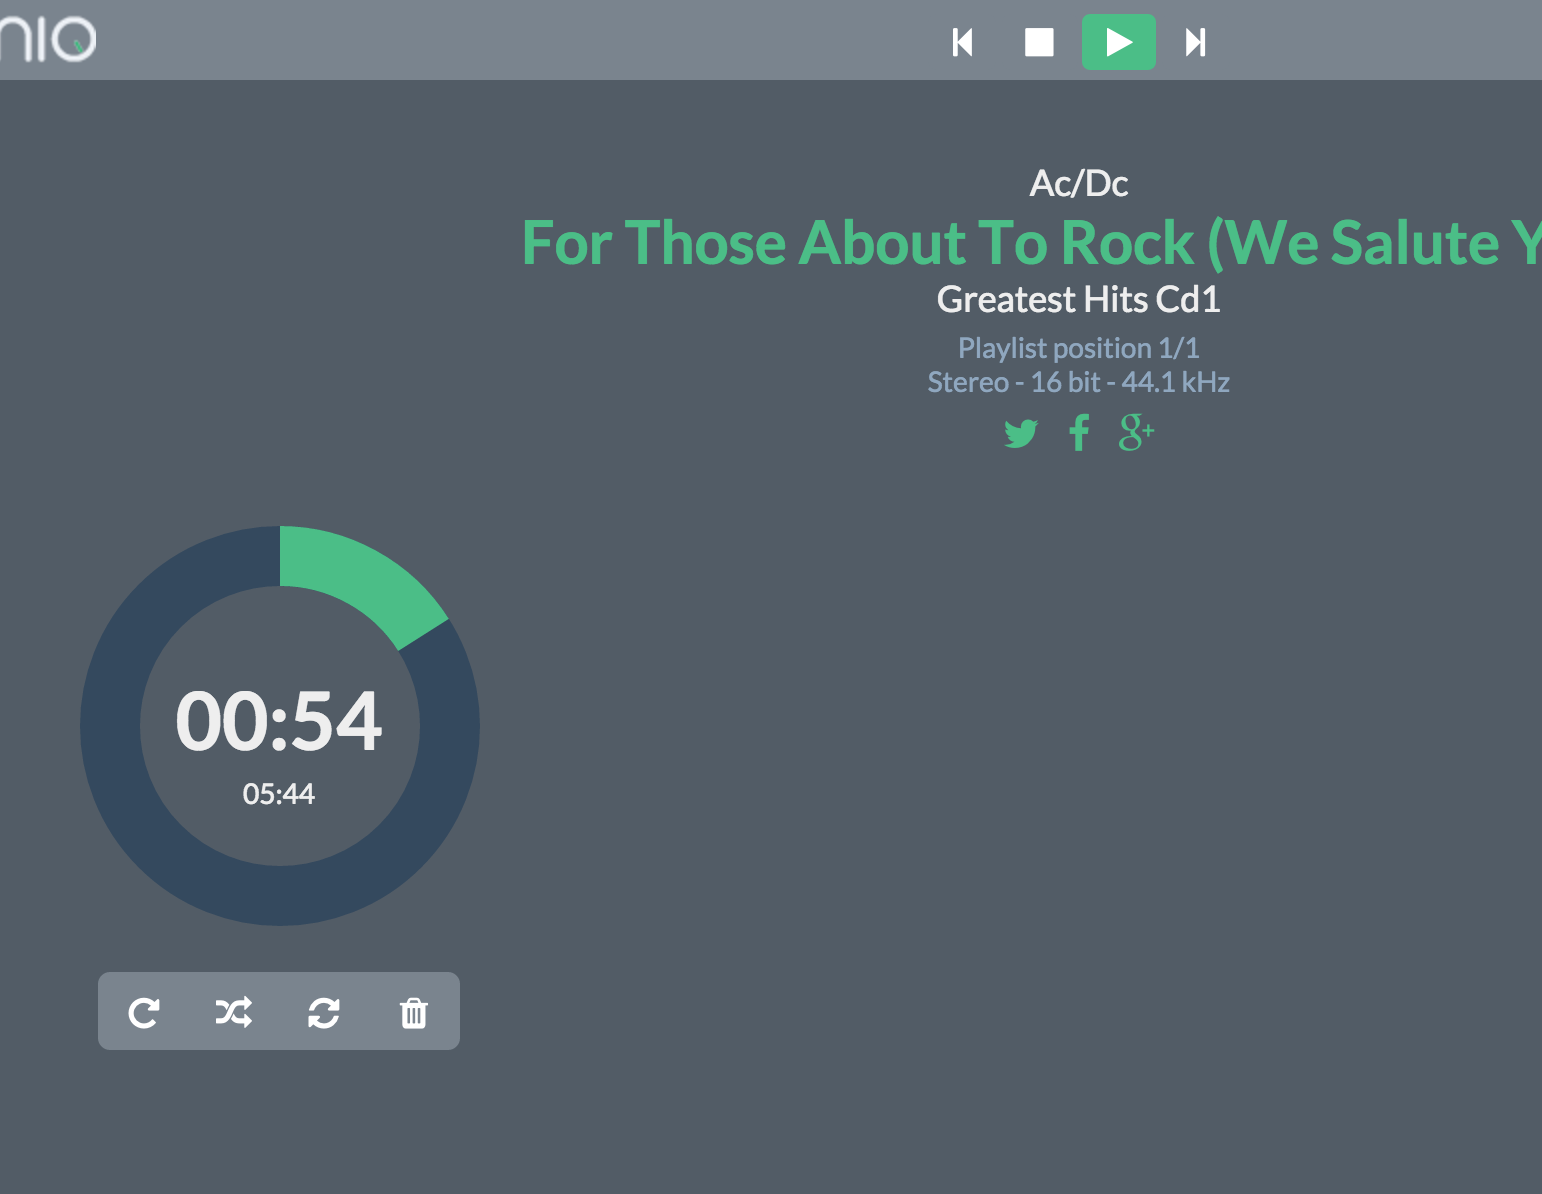Share the song on Facebook
The width and height of the screenshot is (1542, 1194).
click(x=1079, y=433)
